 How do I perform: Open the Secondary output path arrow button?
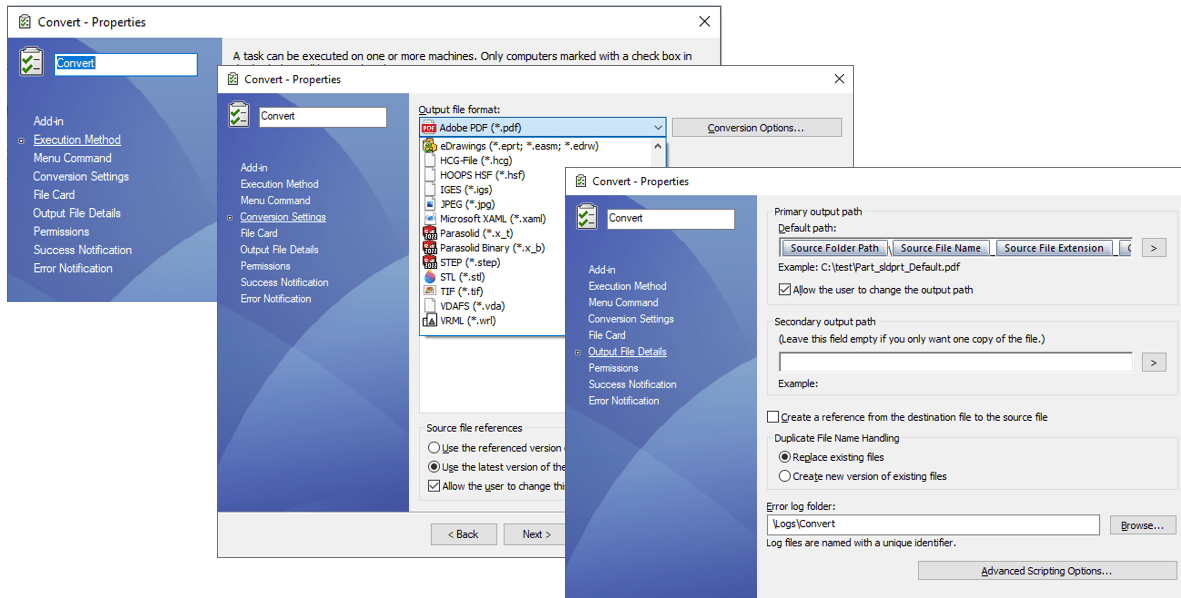[x=1154, y=363]
